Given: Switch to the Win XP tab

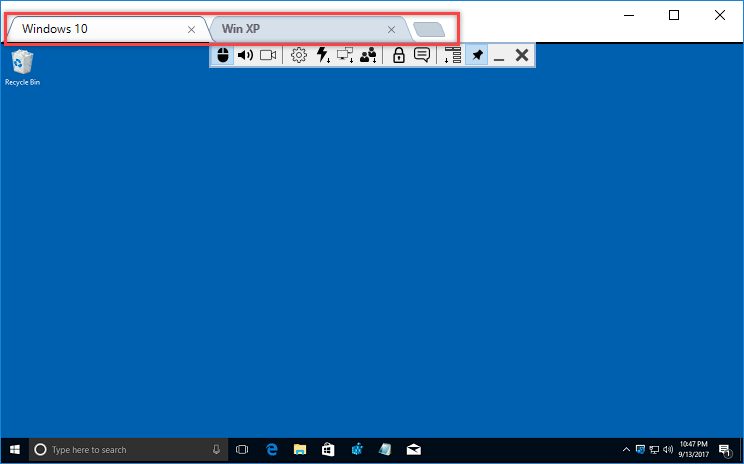Looking at the screenshot, I should click(300, 29).
